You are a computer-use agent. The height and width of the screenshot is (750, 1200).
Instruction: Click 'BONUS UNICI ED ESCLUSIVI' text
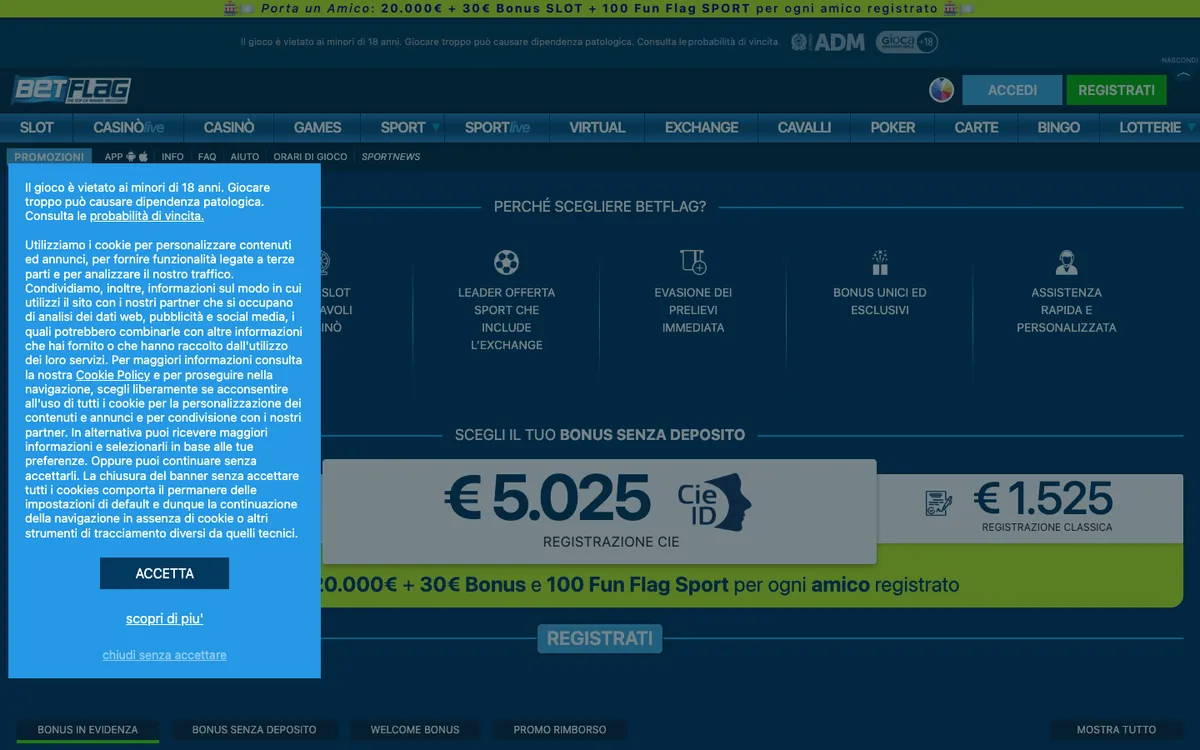click(x=880, y=301)
